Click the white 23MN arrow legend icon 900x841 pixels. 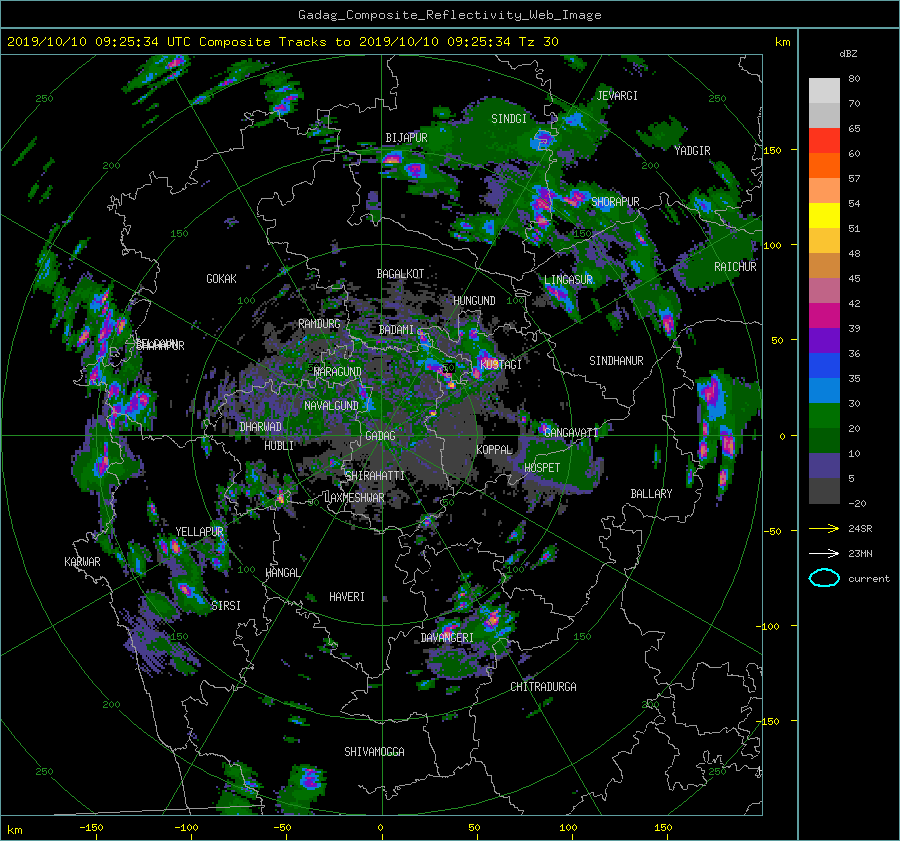pos(824,553)
